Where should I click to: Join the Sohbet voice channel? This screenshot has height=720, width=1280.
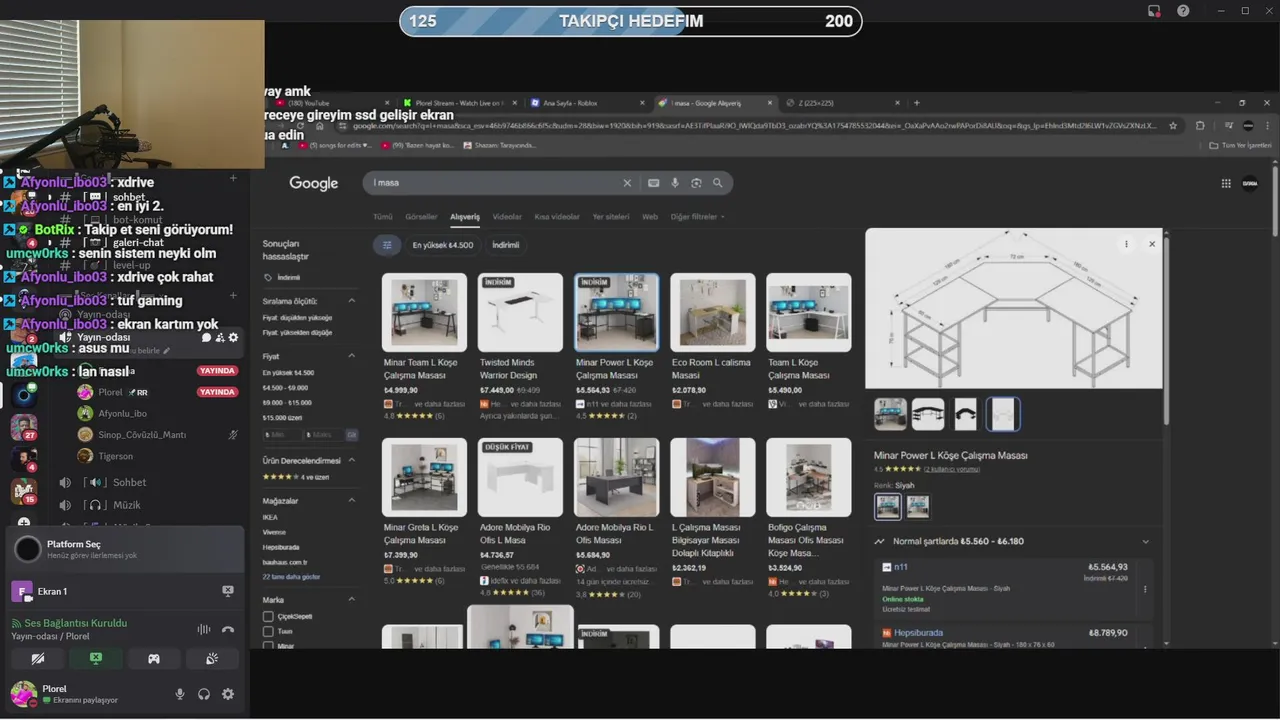[x=130, y=482]
